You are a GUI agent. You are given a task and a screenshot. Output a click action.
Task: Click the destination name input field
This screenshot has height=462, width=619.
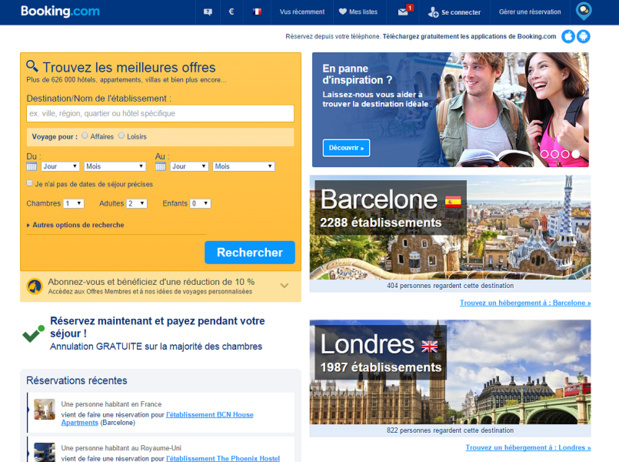click(x=160, y=114)
